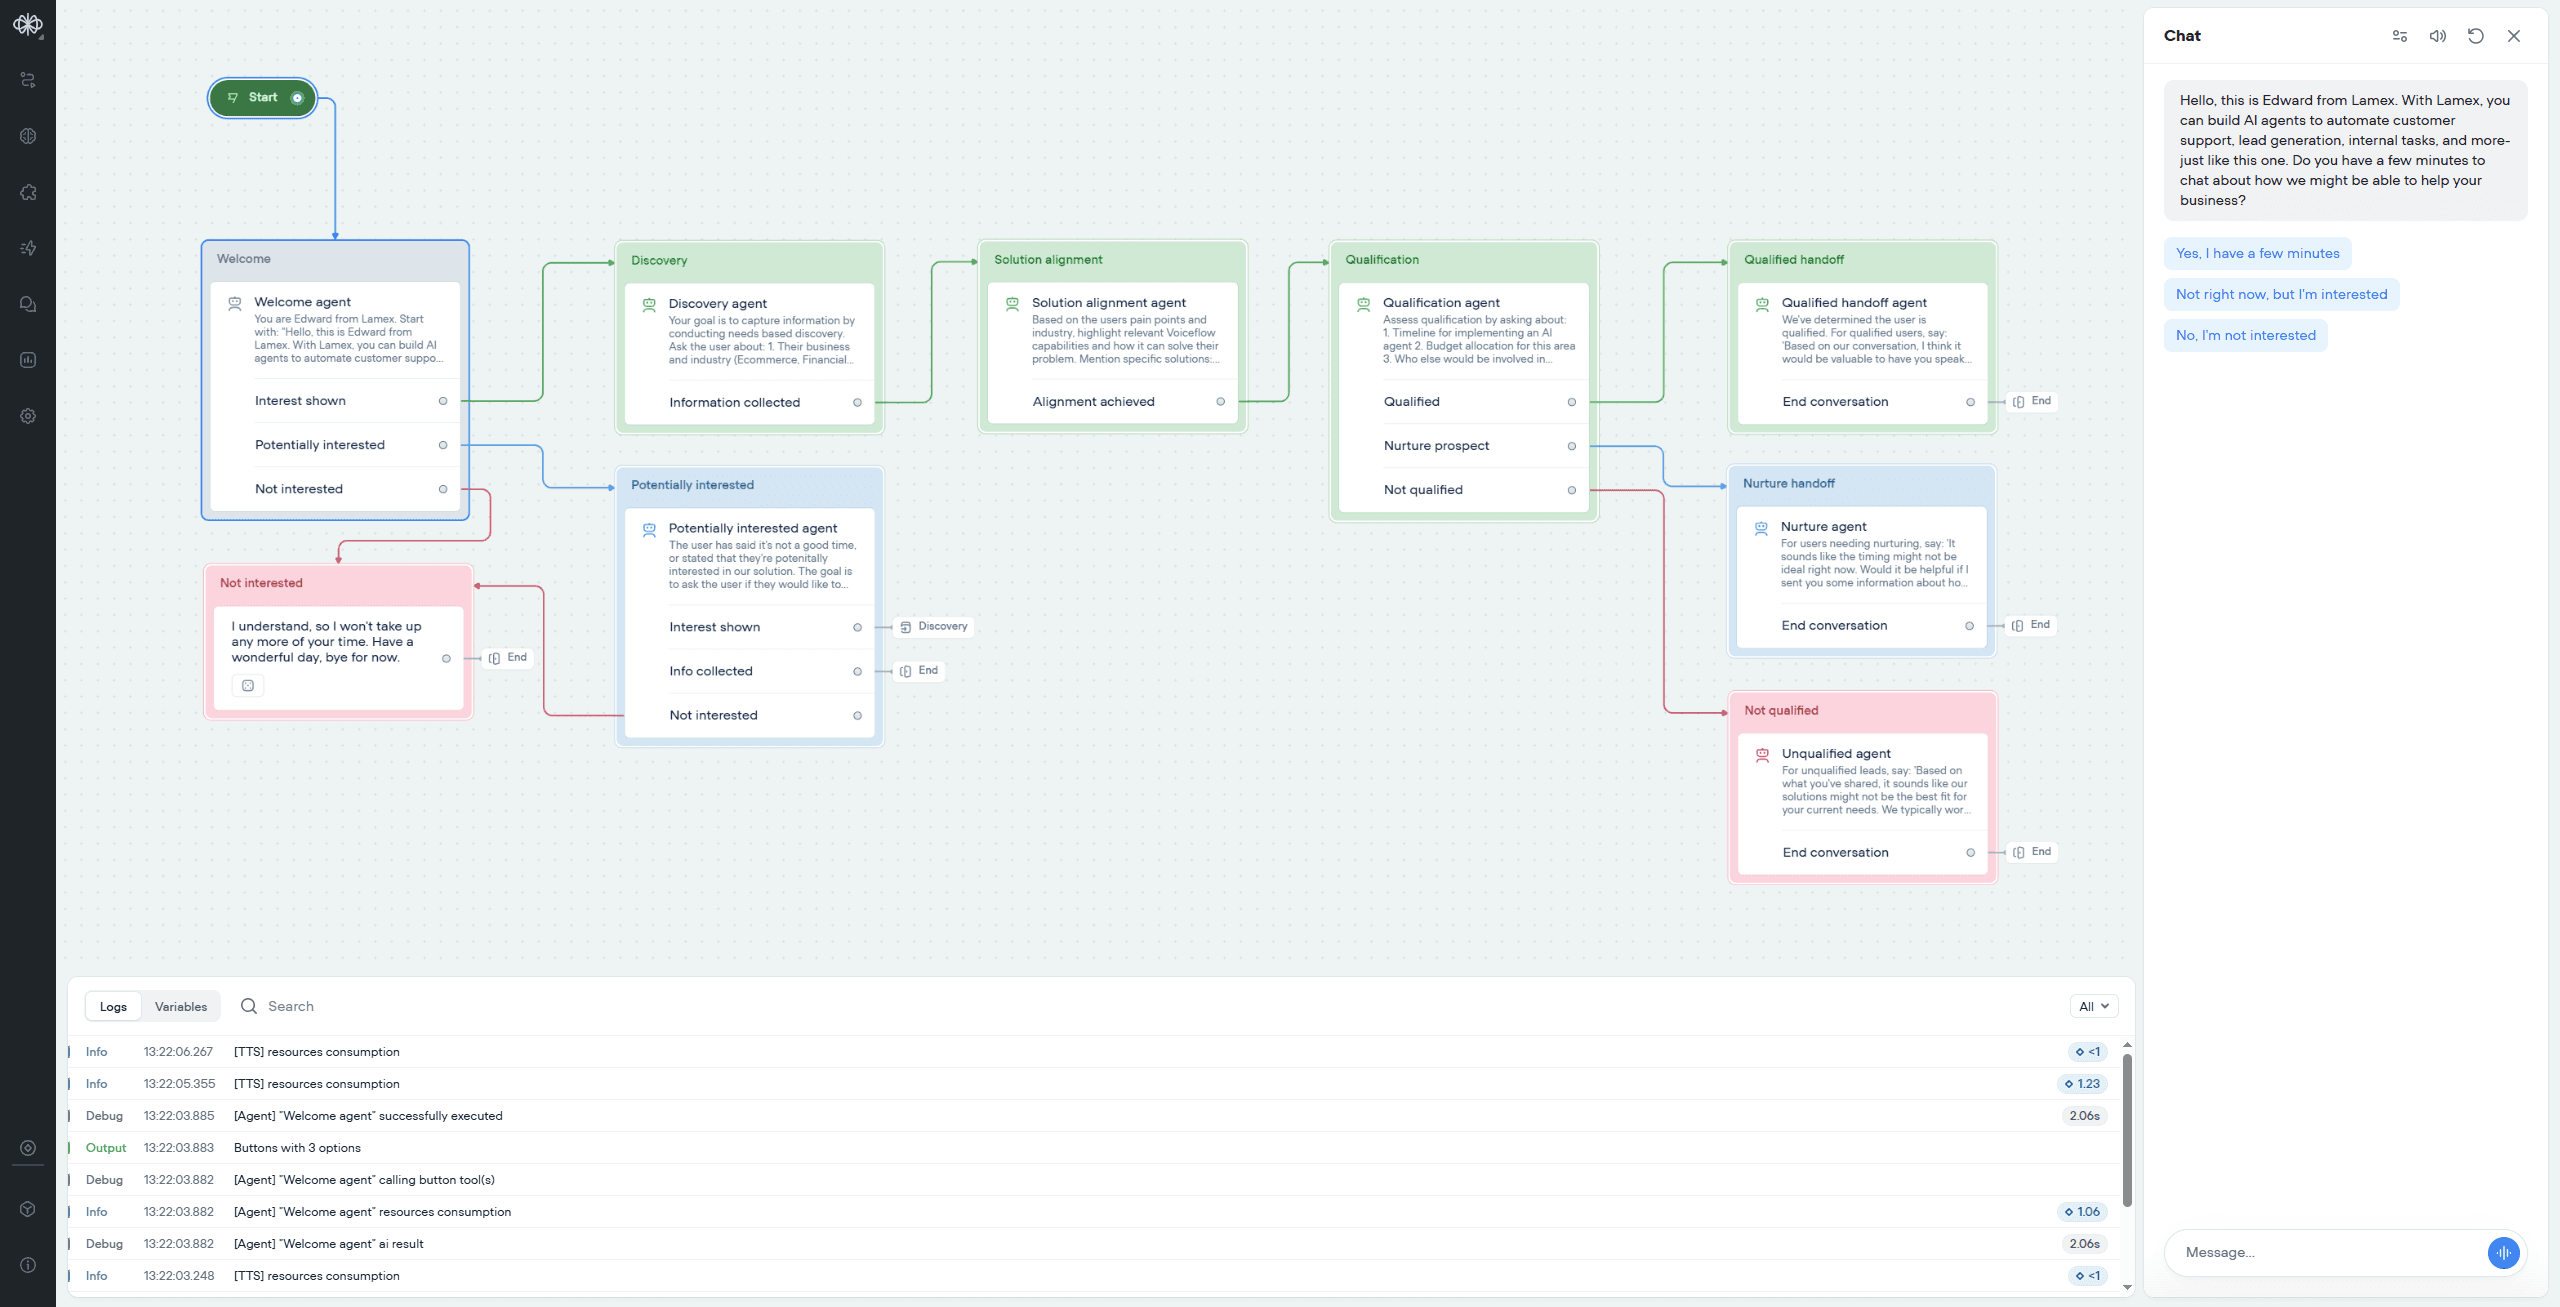The width and height of the screenshot is (2560, 1307).
Task: Click the logs panel scrollbar
Action: point(2127,1130)
